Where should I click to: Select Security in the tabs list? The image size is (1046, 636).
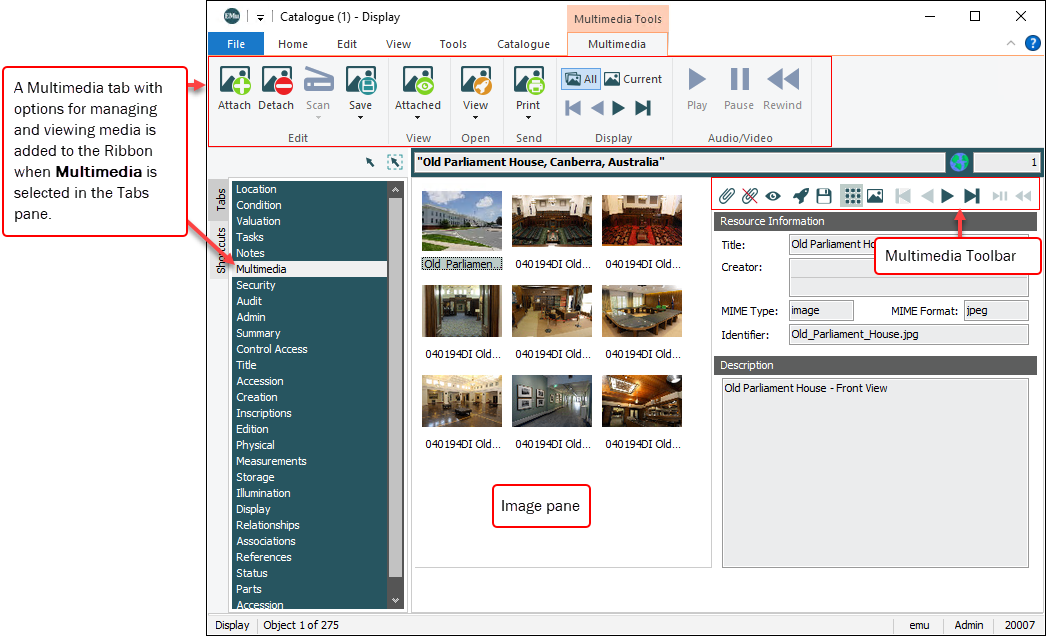point(256,285)
